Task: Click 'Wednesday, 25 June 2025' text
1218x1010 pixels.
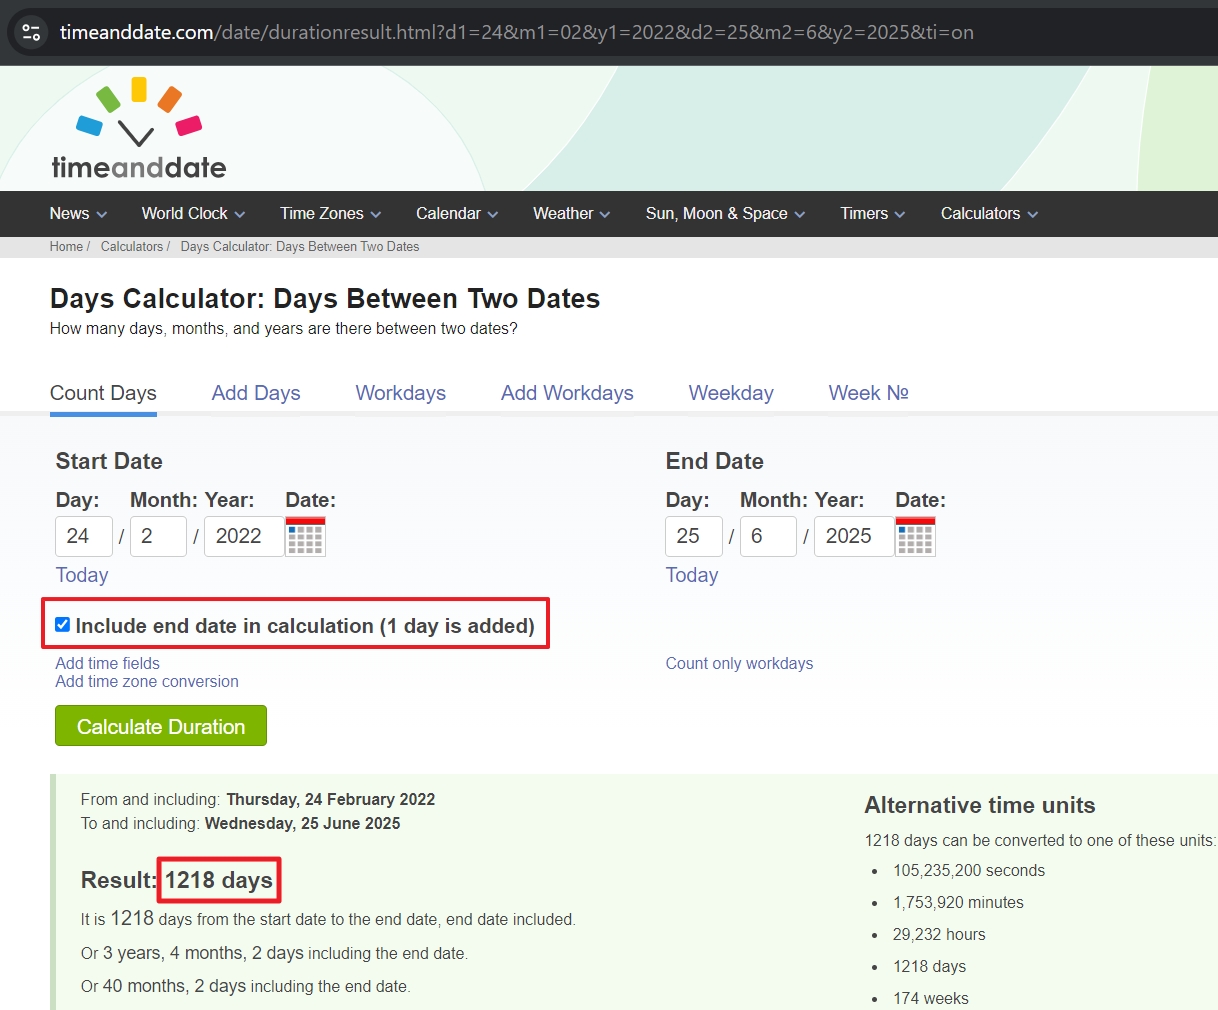Action: coord(303,824)
